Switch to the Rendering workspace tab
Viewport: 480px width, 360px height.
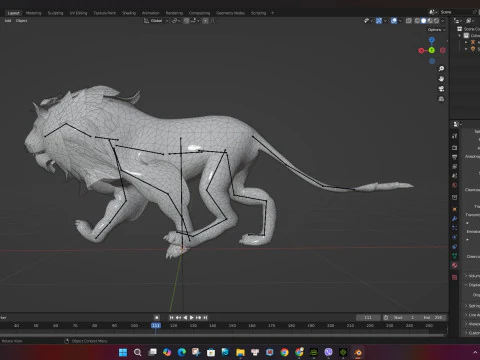(x=174, y=13)
